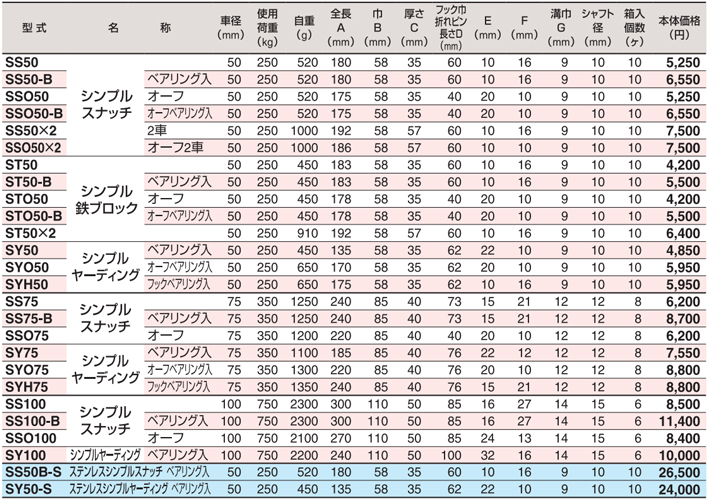708x500 pixels.
Task: Select model SYH75
Action: click(27, 388)
